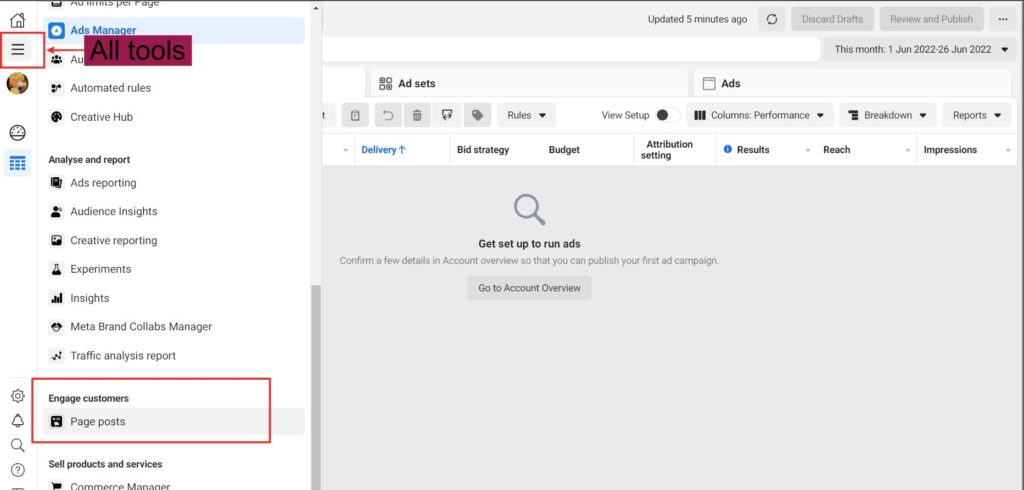Image resolution: width=1024 pixels, height=490 pixels.
Task: Click the Commerce Manager cart icon
Action: pos(57,486)
